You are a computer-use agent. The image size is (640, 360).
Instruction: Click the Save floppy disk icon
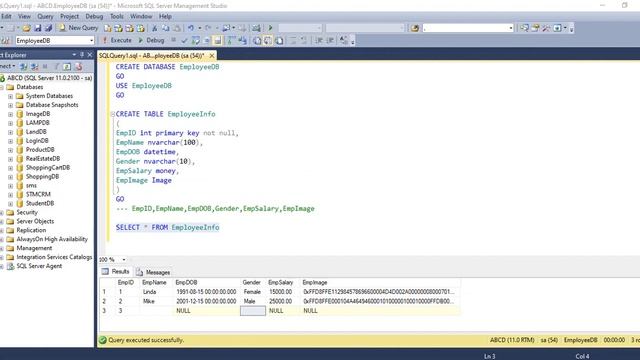38,28
